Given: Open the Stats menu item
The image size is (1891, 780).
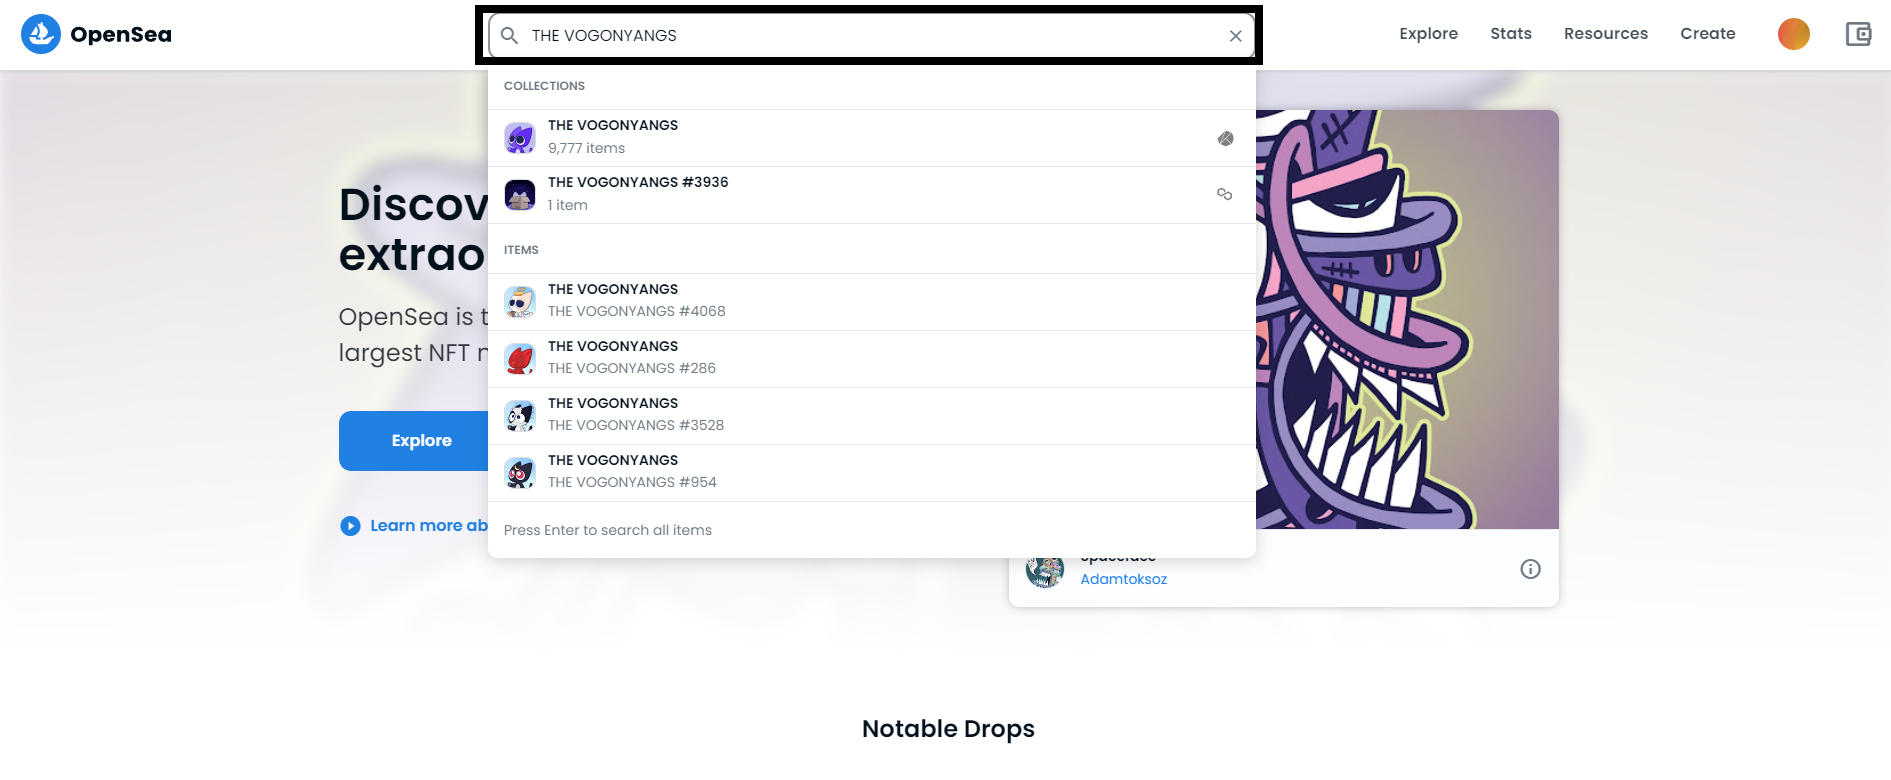Looking at the screenshot, I should (x=1511, y=34).
